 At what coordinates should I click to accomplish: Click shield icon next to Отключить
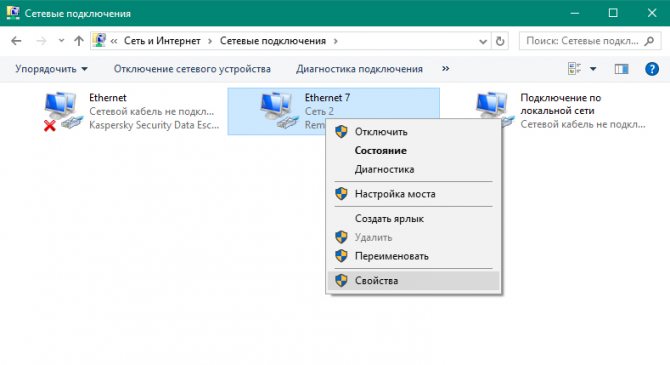click(x=341, y=132)
